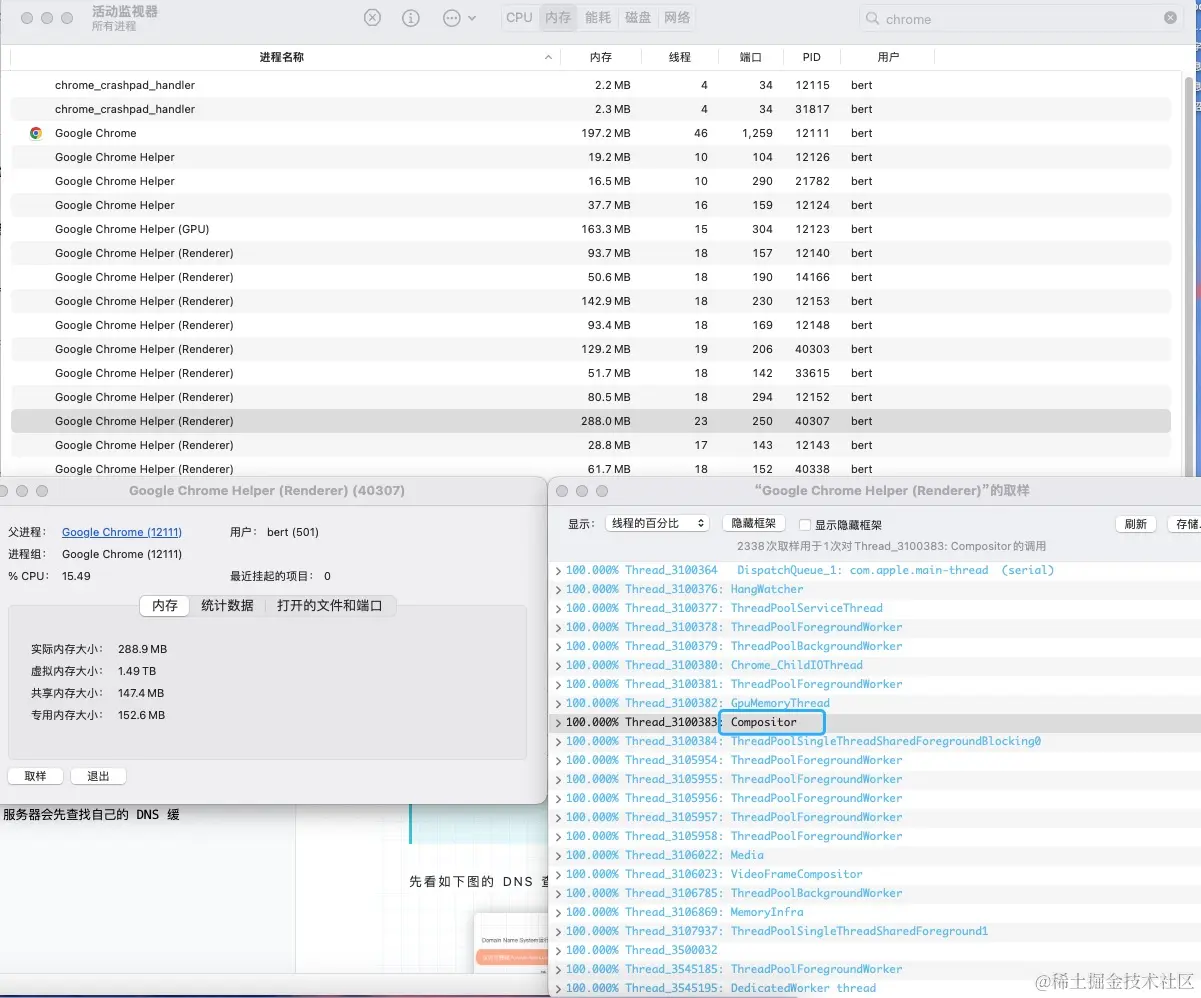Clear the chrome search text

pyautogui.click(x=1170, y=18)
